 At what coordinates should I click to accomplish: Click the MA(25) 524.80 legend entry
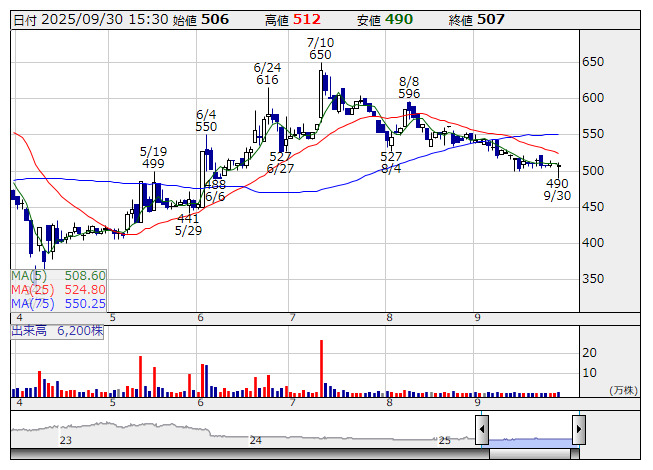58,289
